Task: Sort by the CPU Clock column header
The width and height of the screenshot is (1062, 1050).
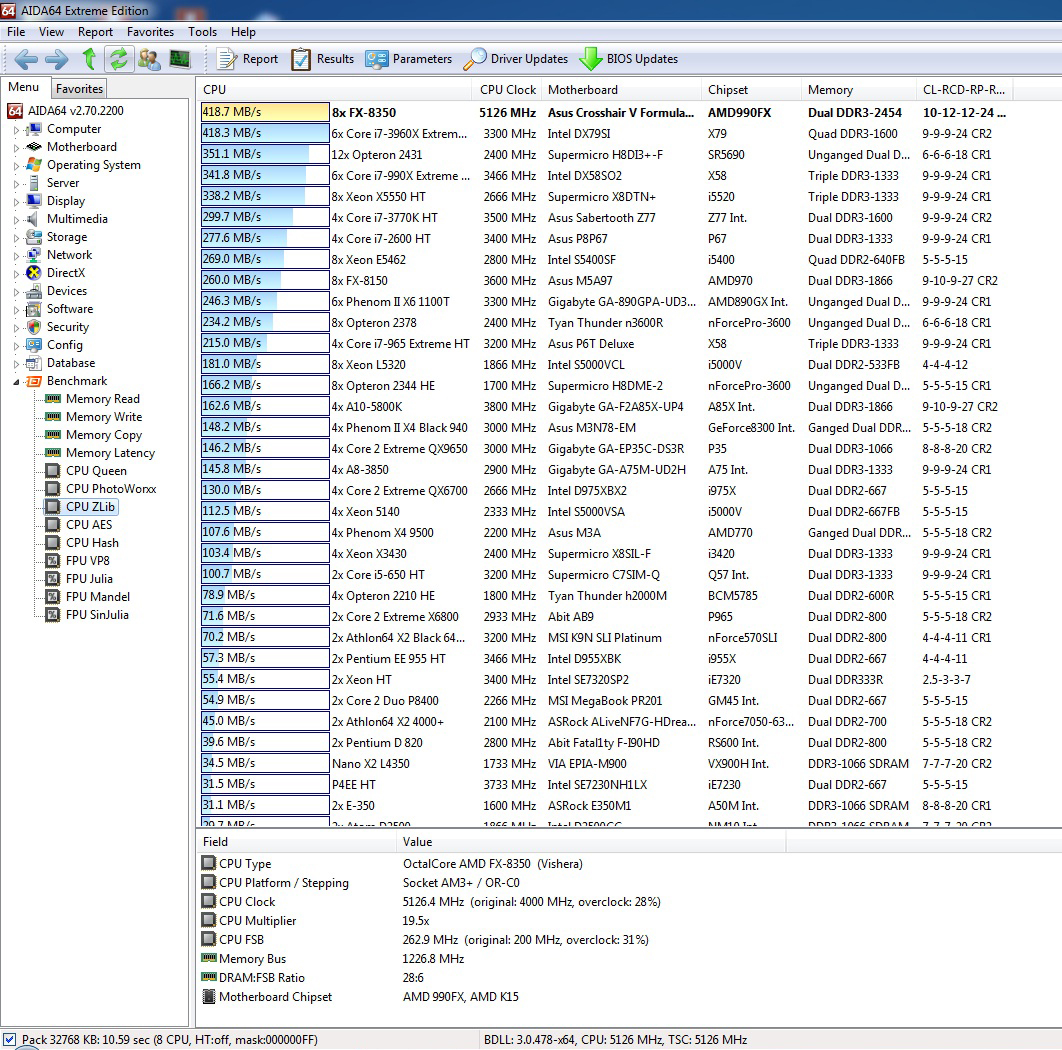Action: pos(507,89)
